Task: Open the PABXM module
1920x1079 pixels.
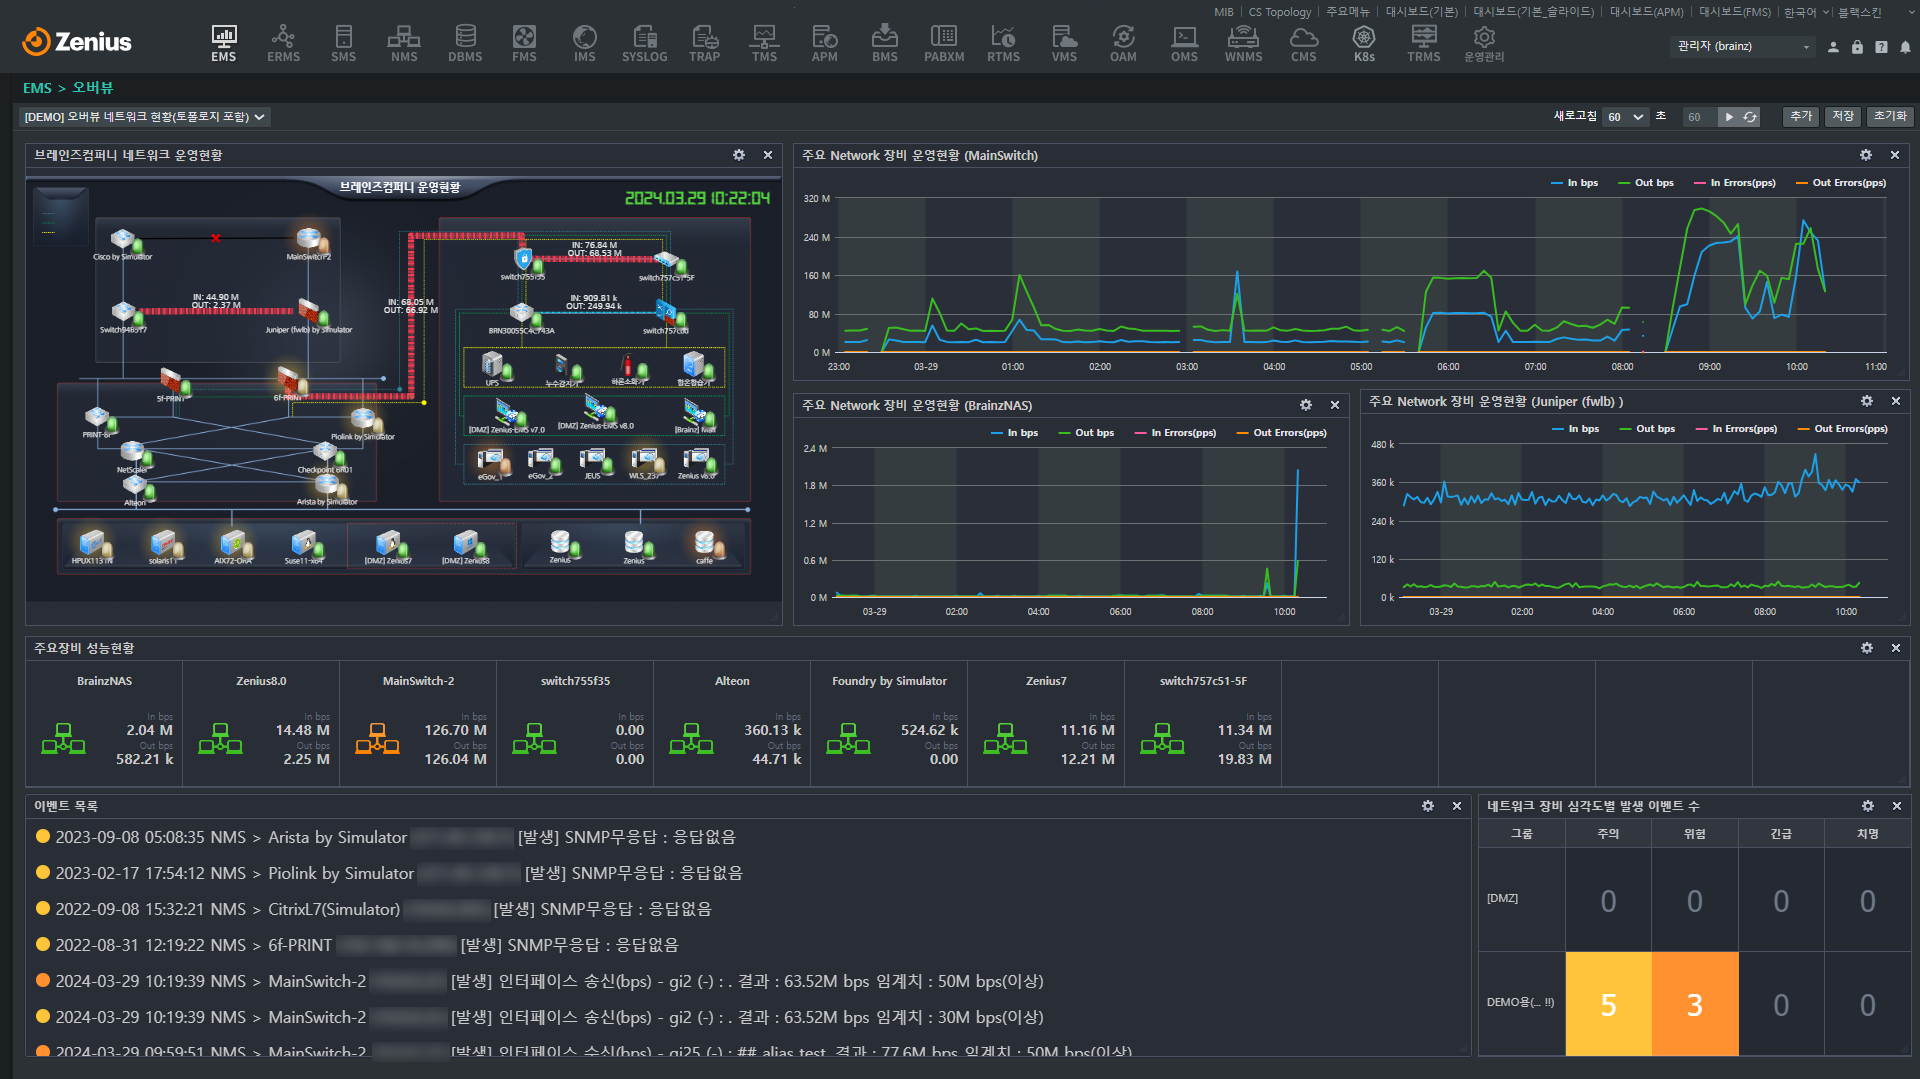Action: (944, 43)
